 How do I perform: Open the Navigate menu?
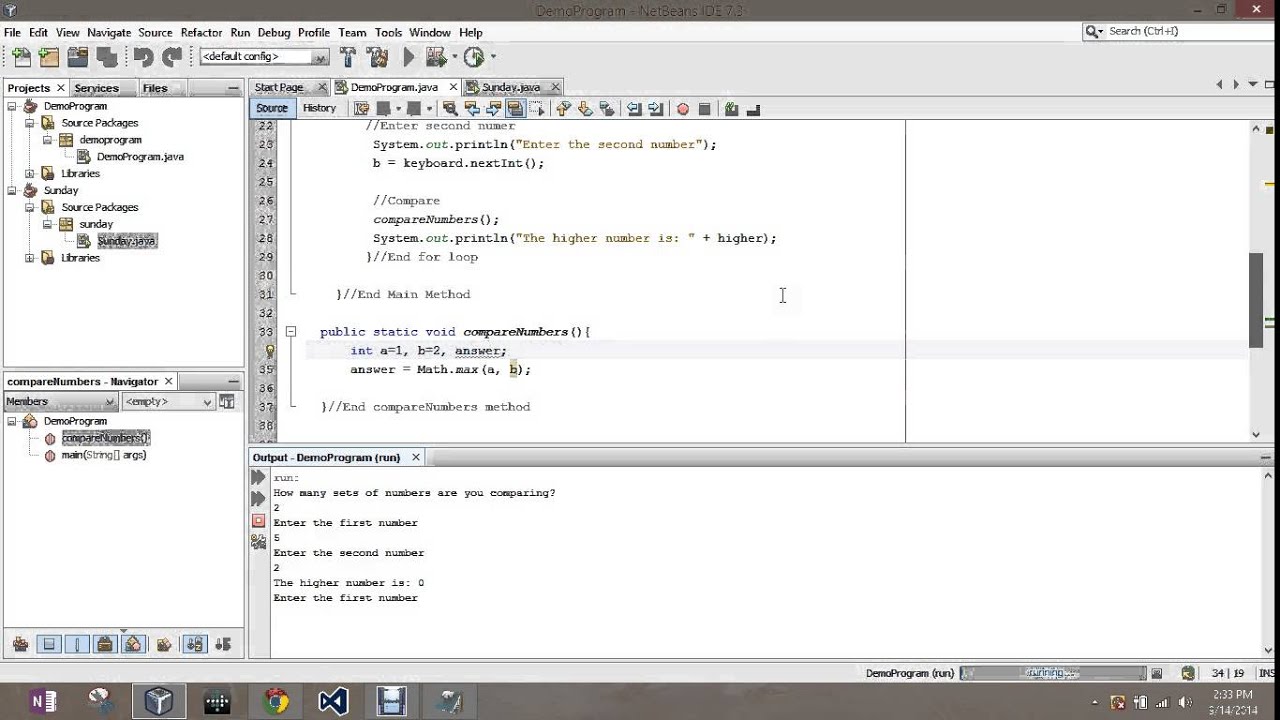click(x=109, y=33)
